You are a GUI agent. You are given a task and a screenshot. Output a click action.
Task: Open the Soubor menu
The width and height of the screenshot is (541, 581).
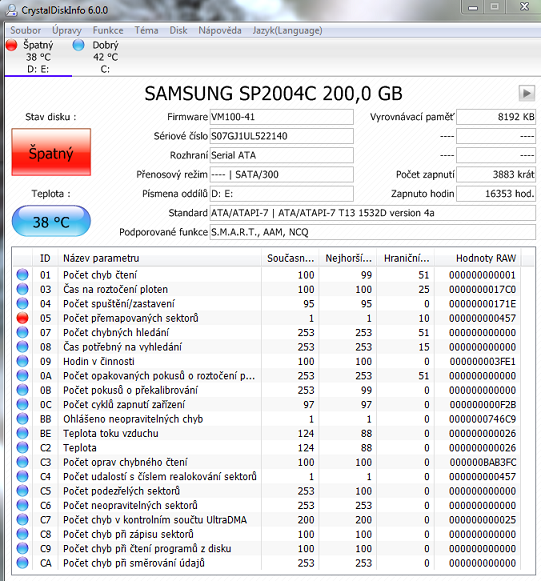pos(25,30)
